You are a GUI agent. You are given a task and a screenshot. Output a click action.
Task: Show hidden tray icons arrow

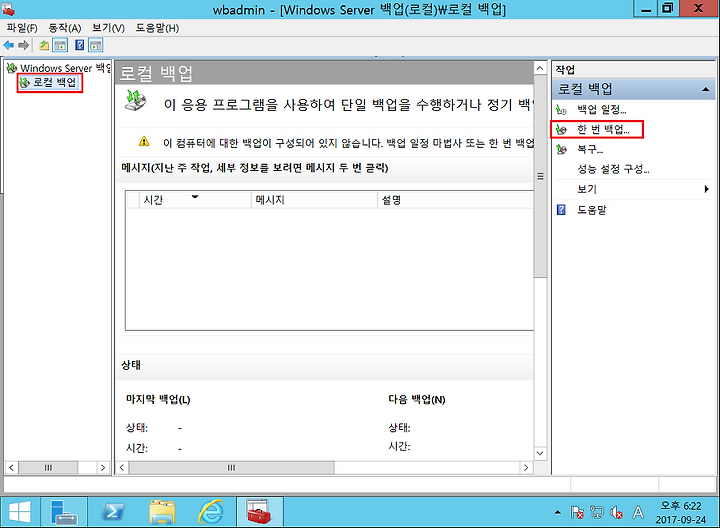557,512
